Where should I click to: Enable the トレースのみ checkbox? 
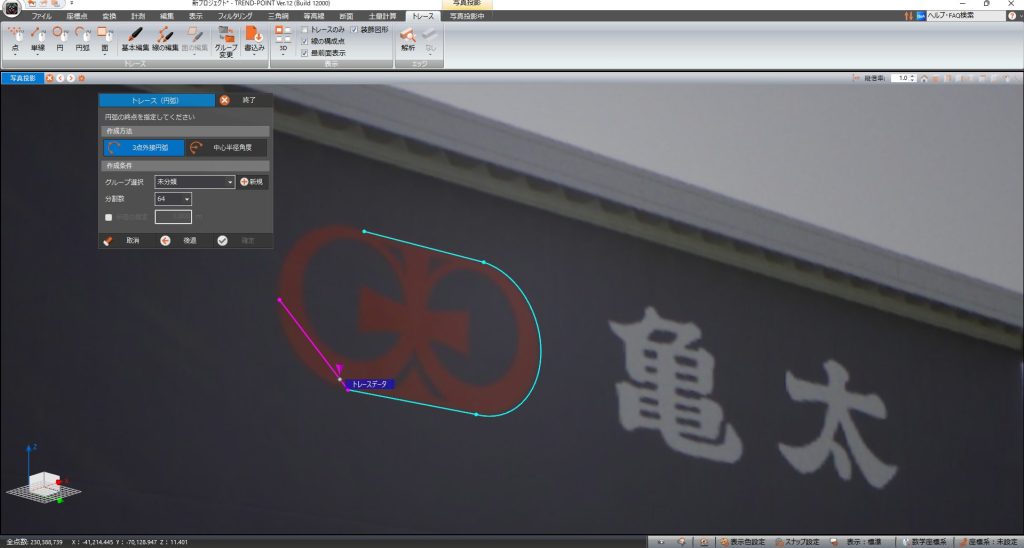[x=305, y=30]
